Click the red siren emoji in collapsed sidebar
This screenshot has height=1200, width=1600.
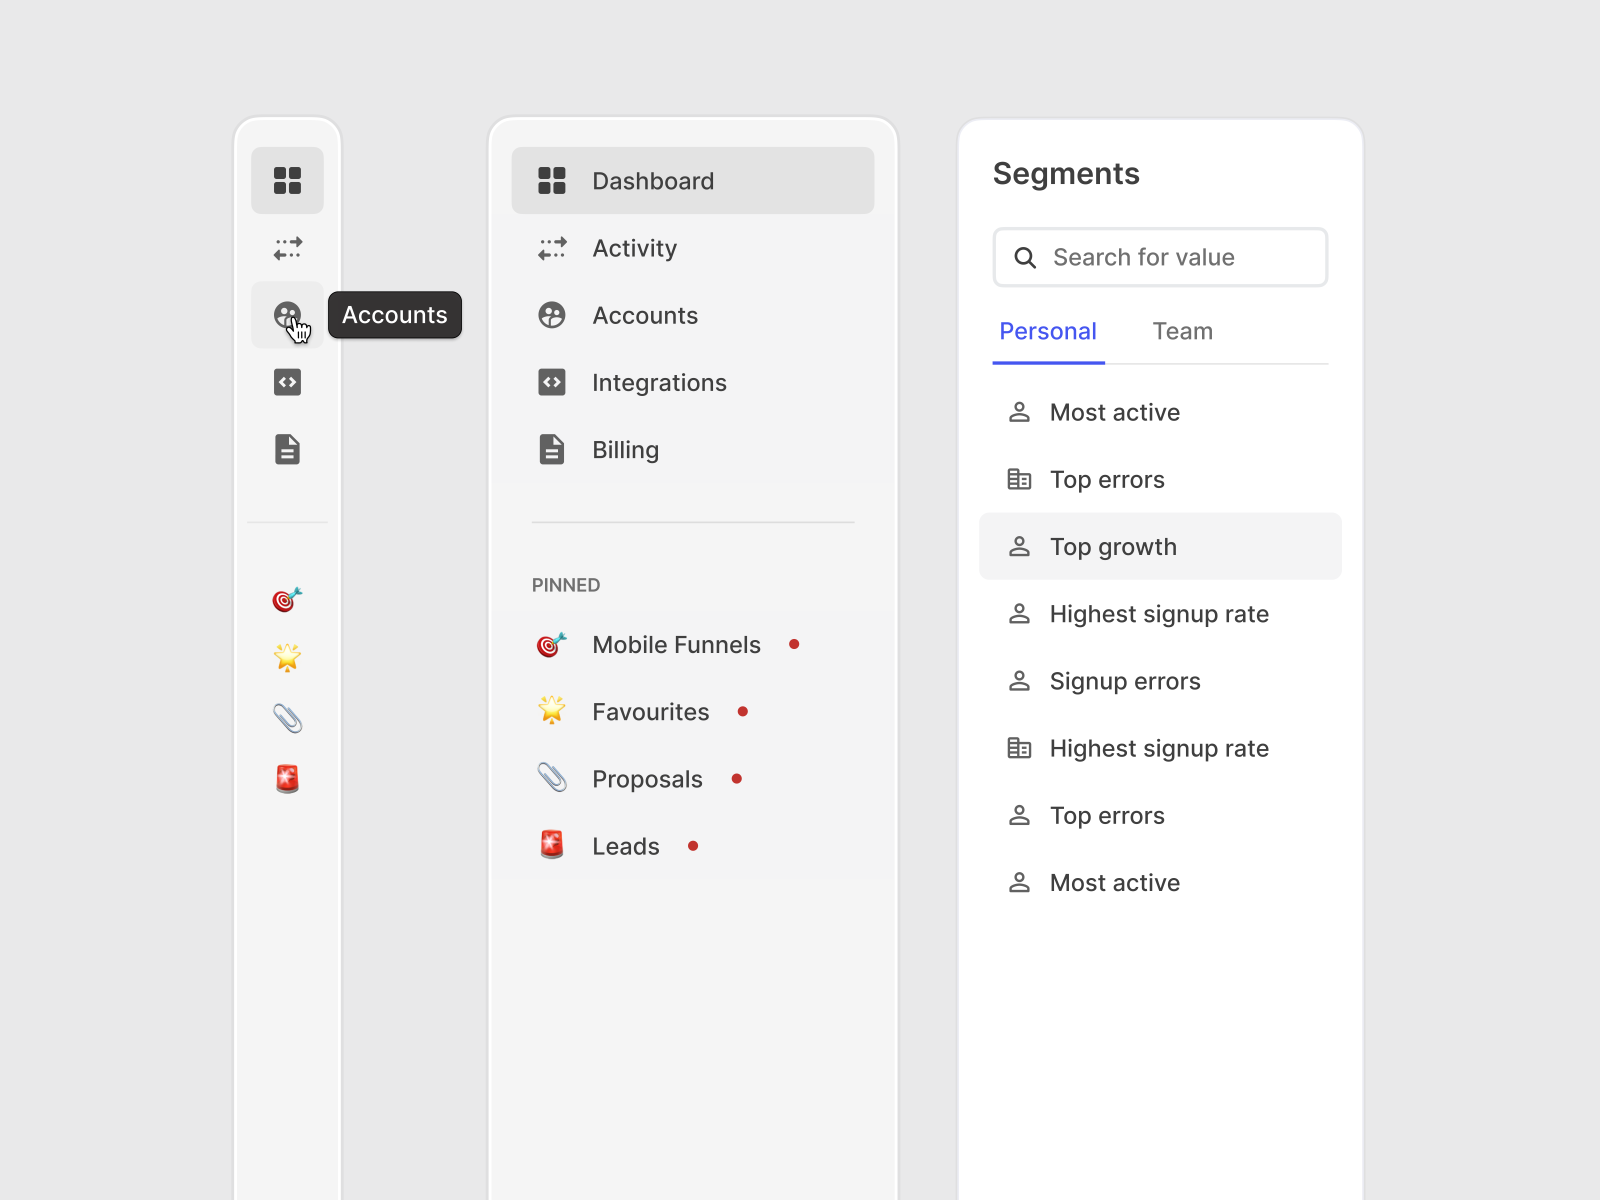coord(287,778)
